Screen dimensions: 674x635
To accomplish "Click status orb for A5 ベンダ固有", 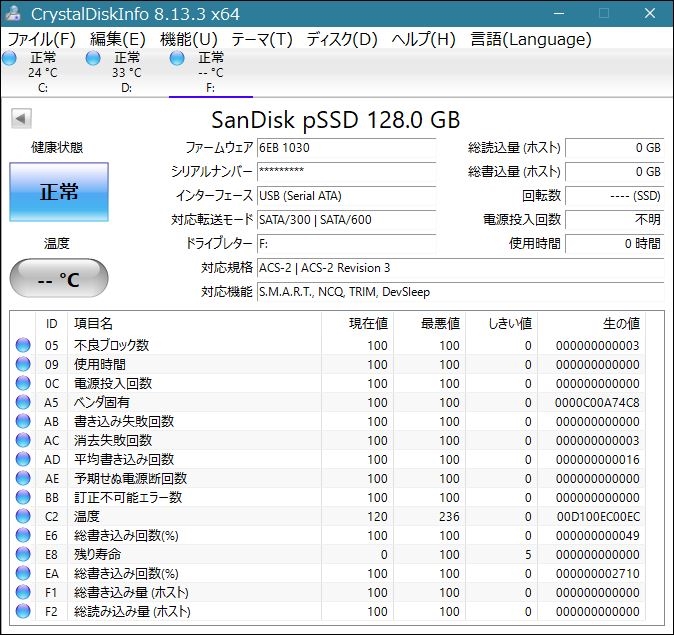I will pos(23,402).
